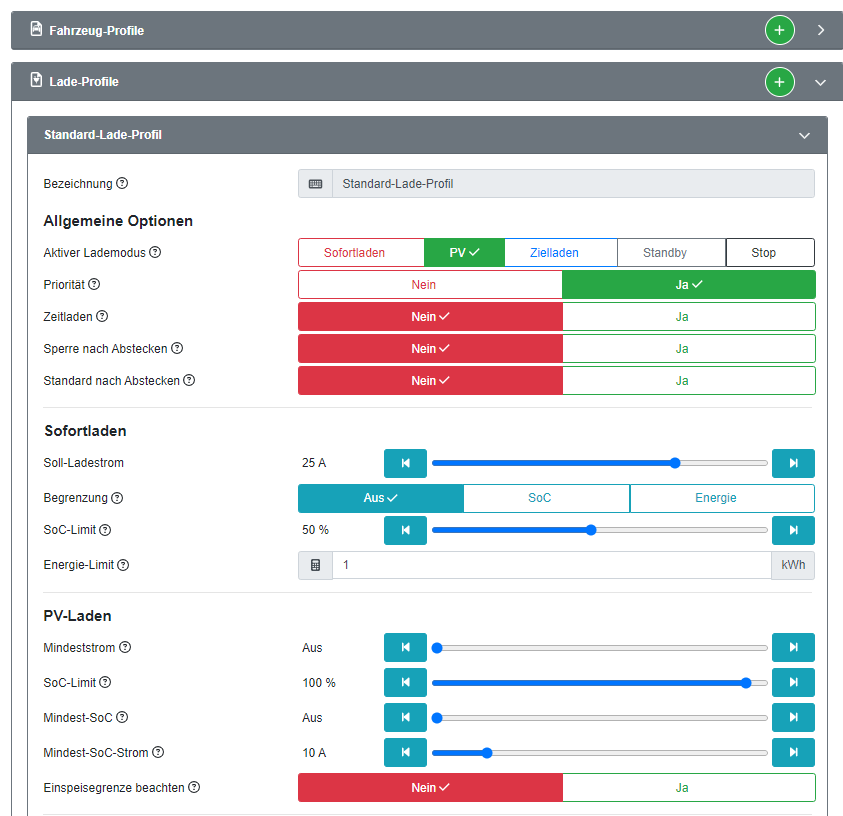Add a new Fahrzeug-Profil with plus button
The height and width of the screenshot is (816, 843).
779,30
